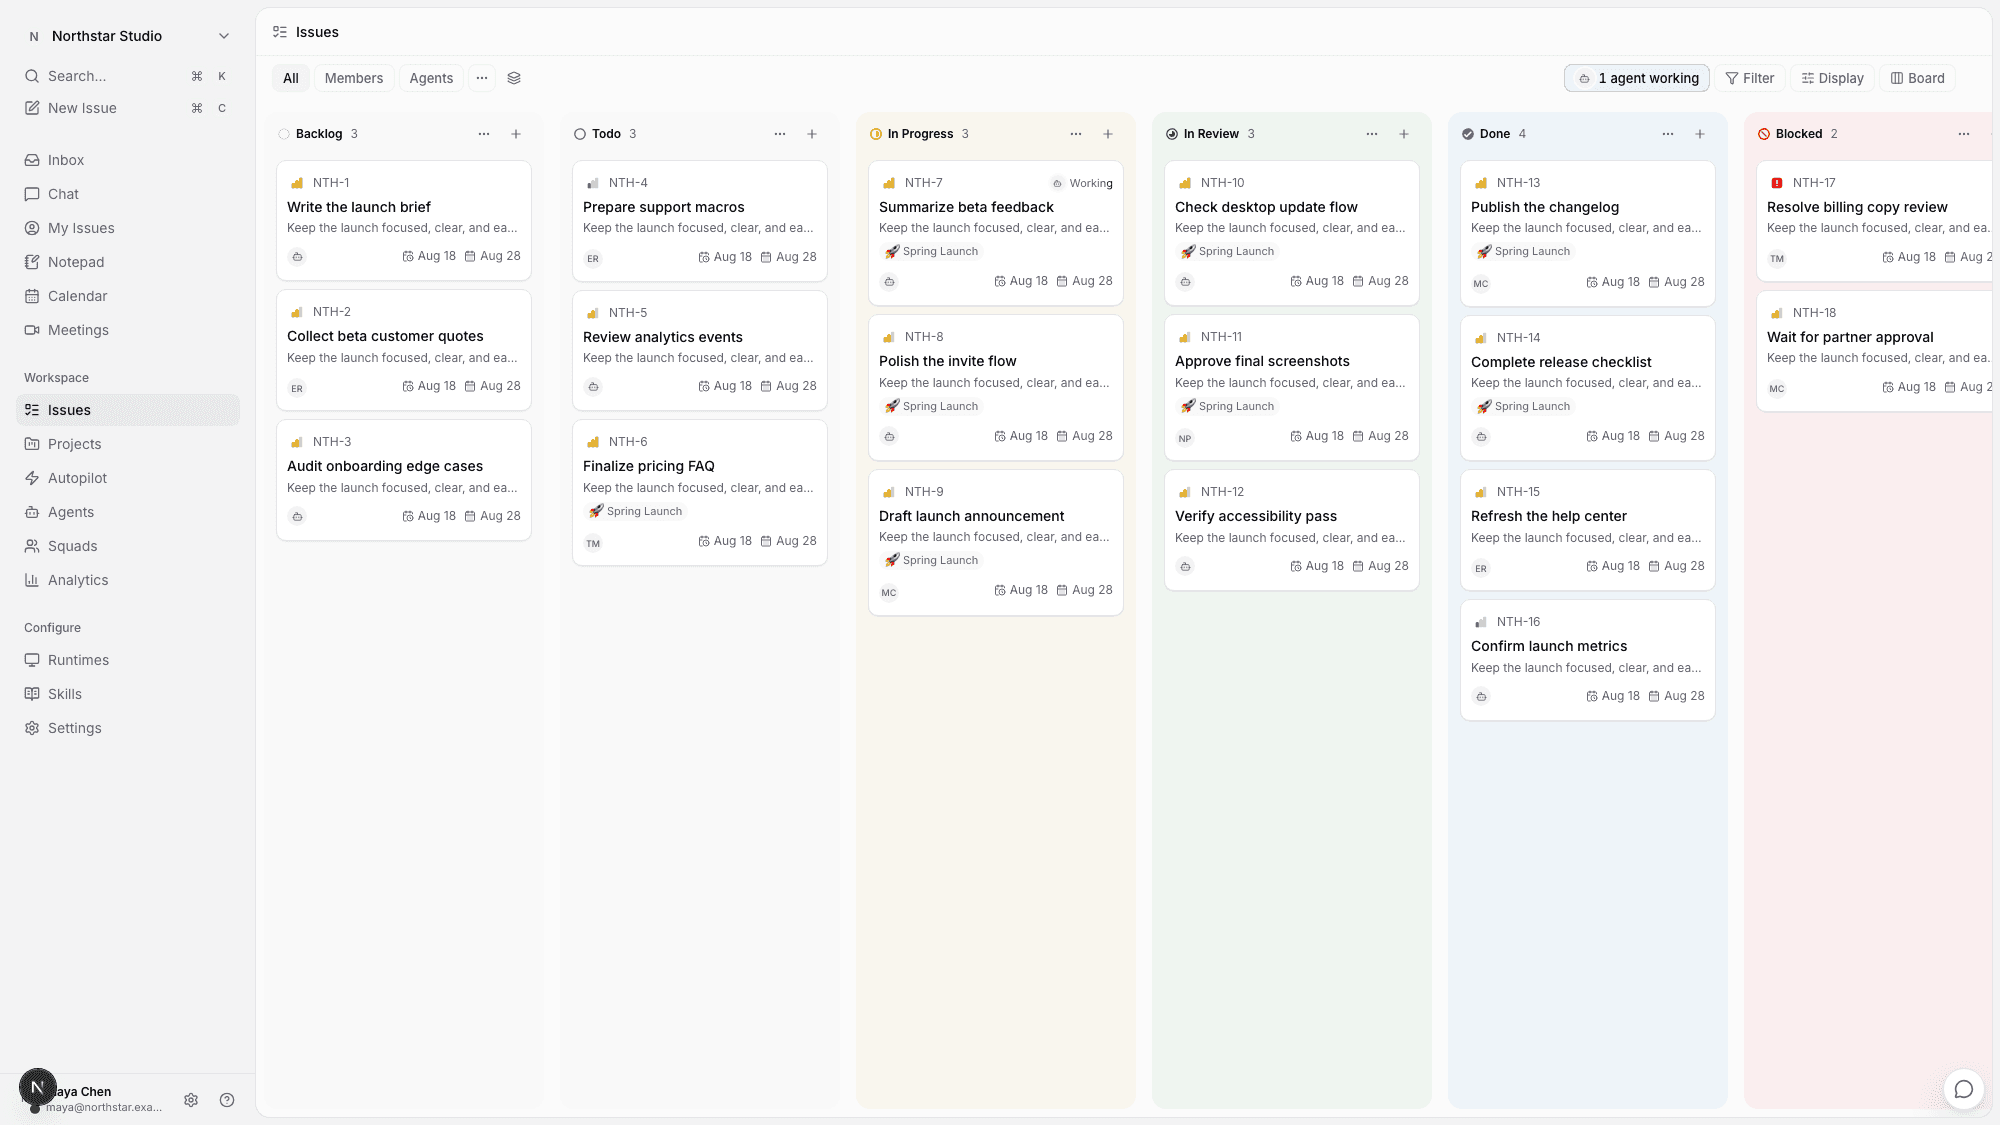Click the priority bars icon on NTH-16
The height and width of the screenshot is (1125, 2000).
tap(1481, 622)
